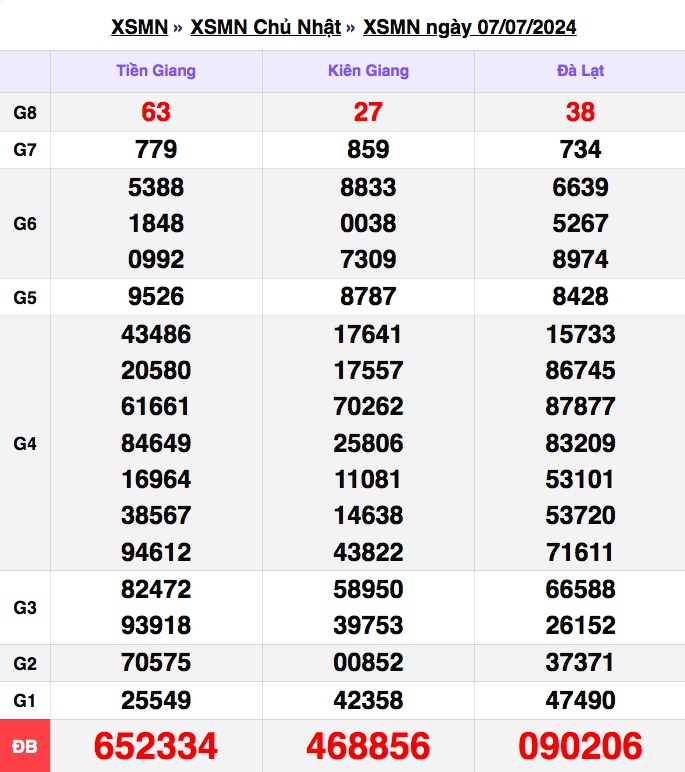
Task: Select G4 number 84649
Action: click(156, 443)
